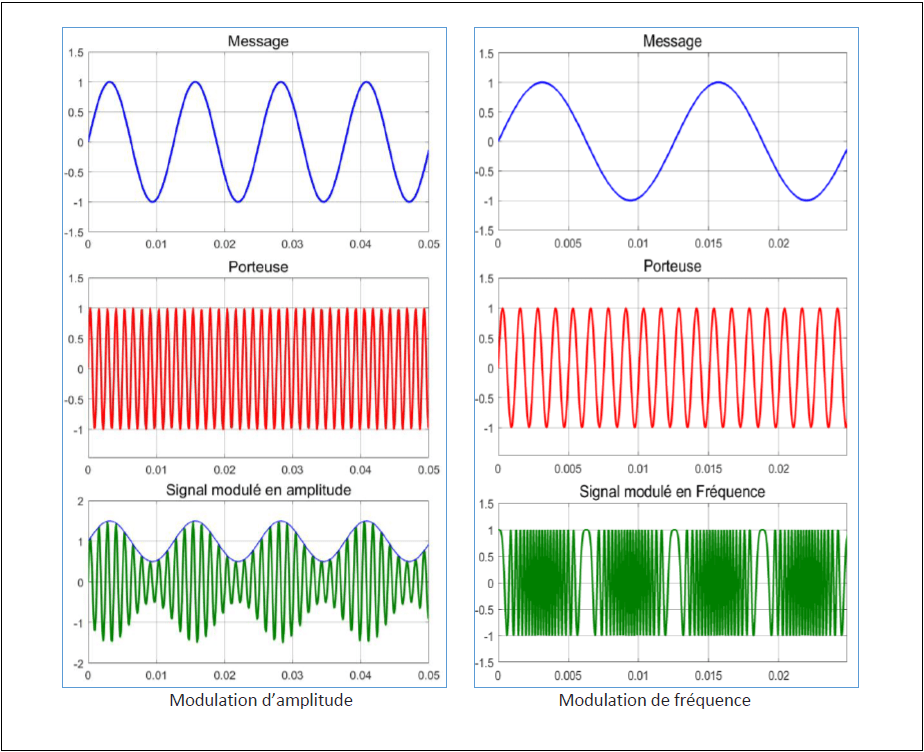Select the Porteuse title above the right carrier plot
The height and width of the screenshot is (752, 924).
tap(672, 267)
